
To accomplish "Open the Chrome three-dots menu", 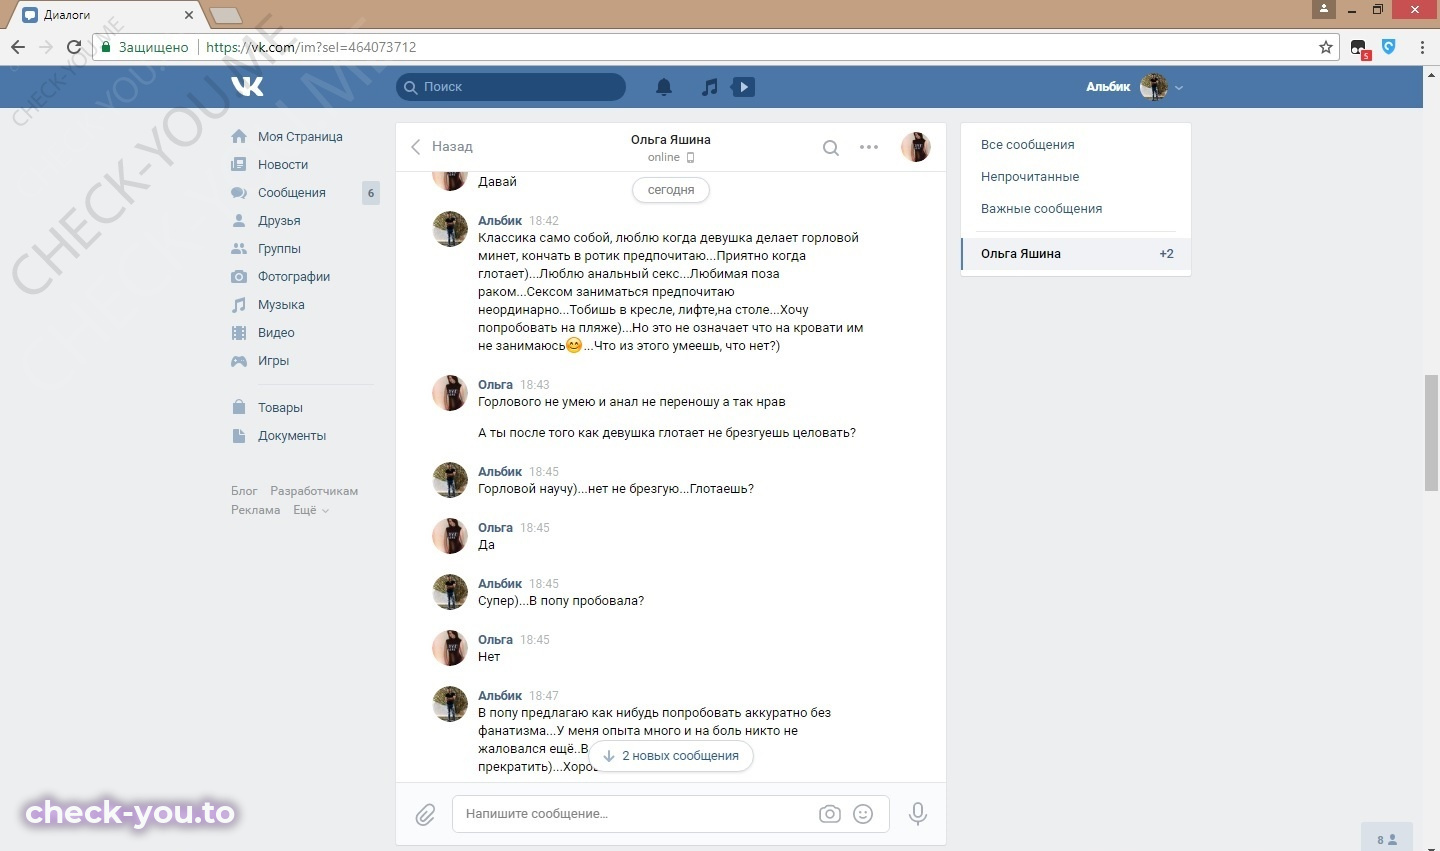I will click(1422, 47).
